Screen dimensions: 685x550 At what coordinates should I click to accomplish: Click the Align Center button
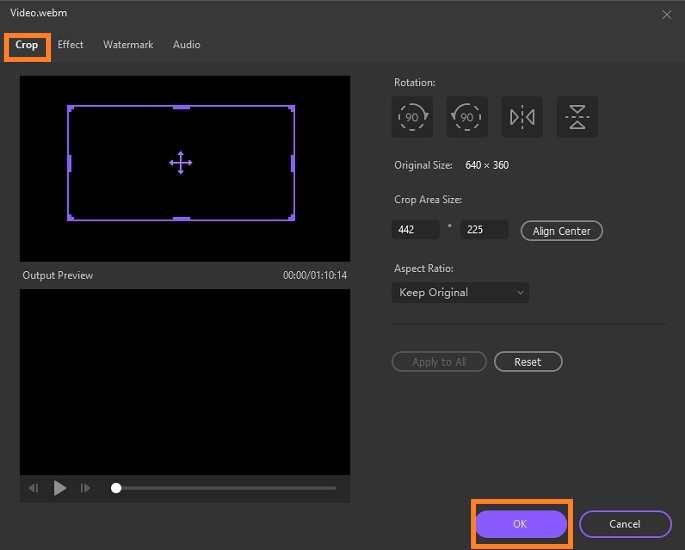click(561, 231)
